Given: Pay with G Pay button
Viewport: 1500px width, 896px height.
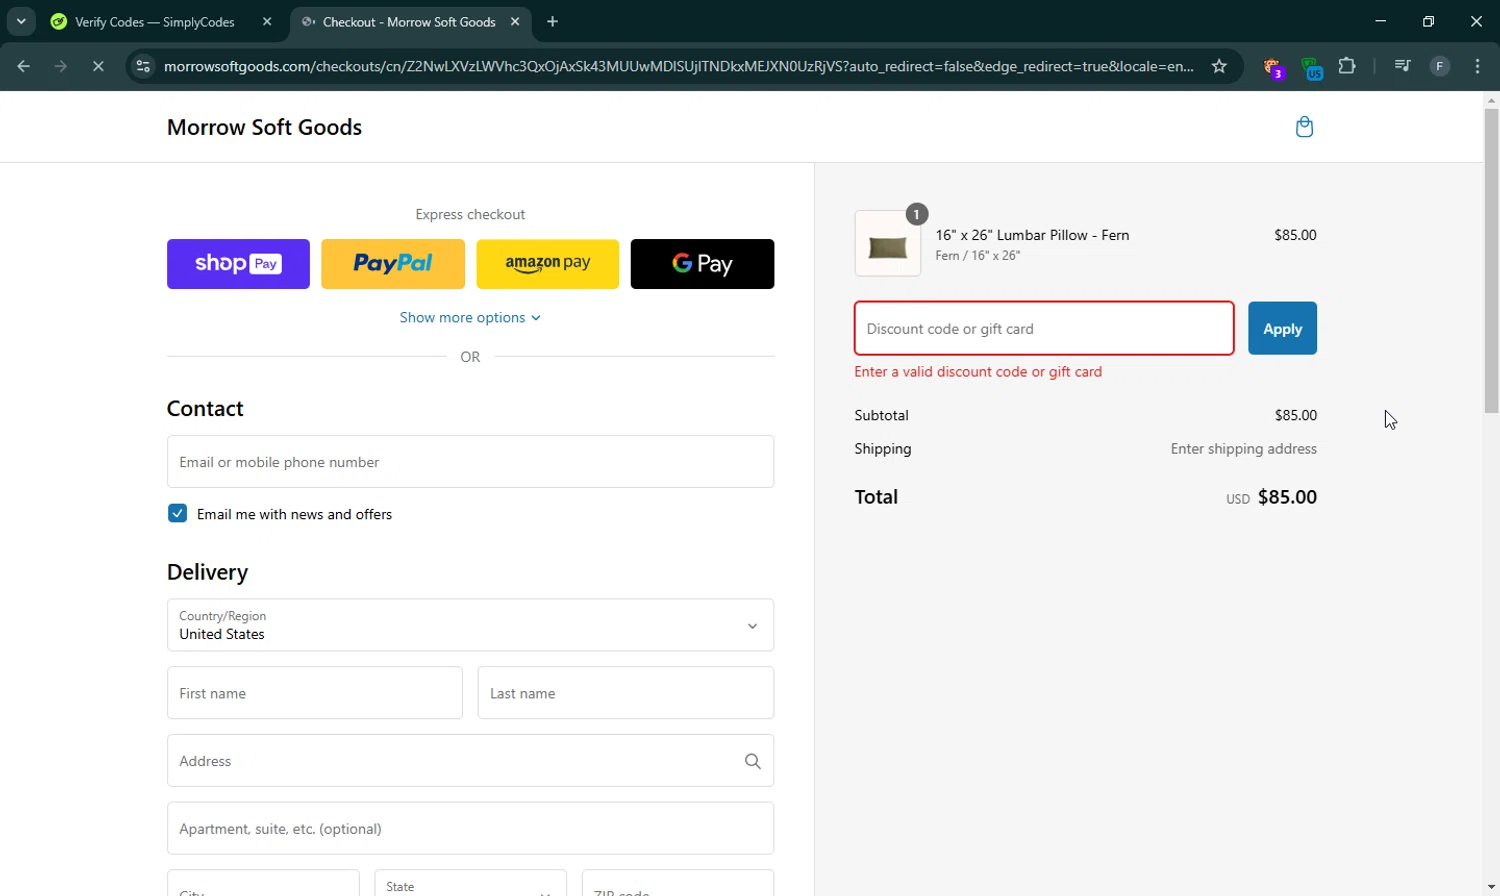Looking at the screenshot, I should [702, 264].
